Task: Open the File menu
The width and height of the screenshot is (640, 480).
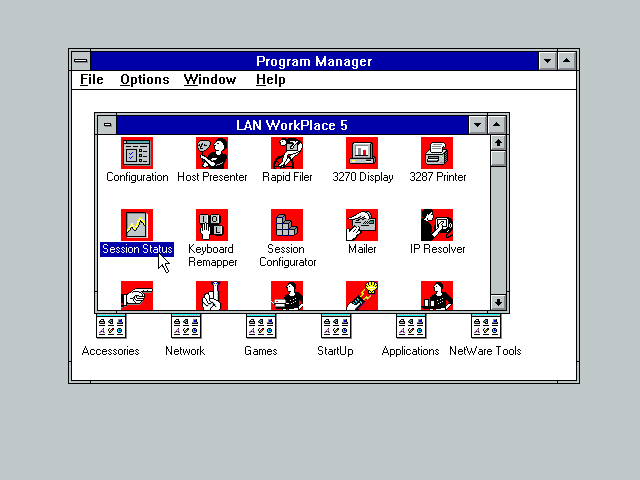Action: pyautogui.click(x=92, y=80)
